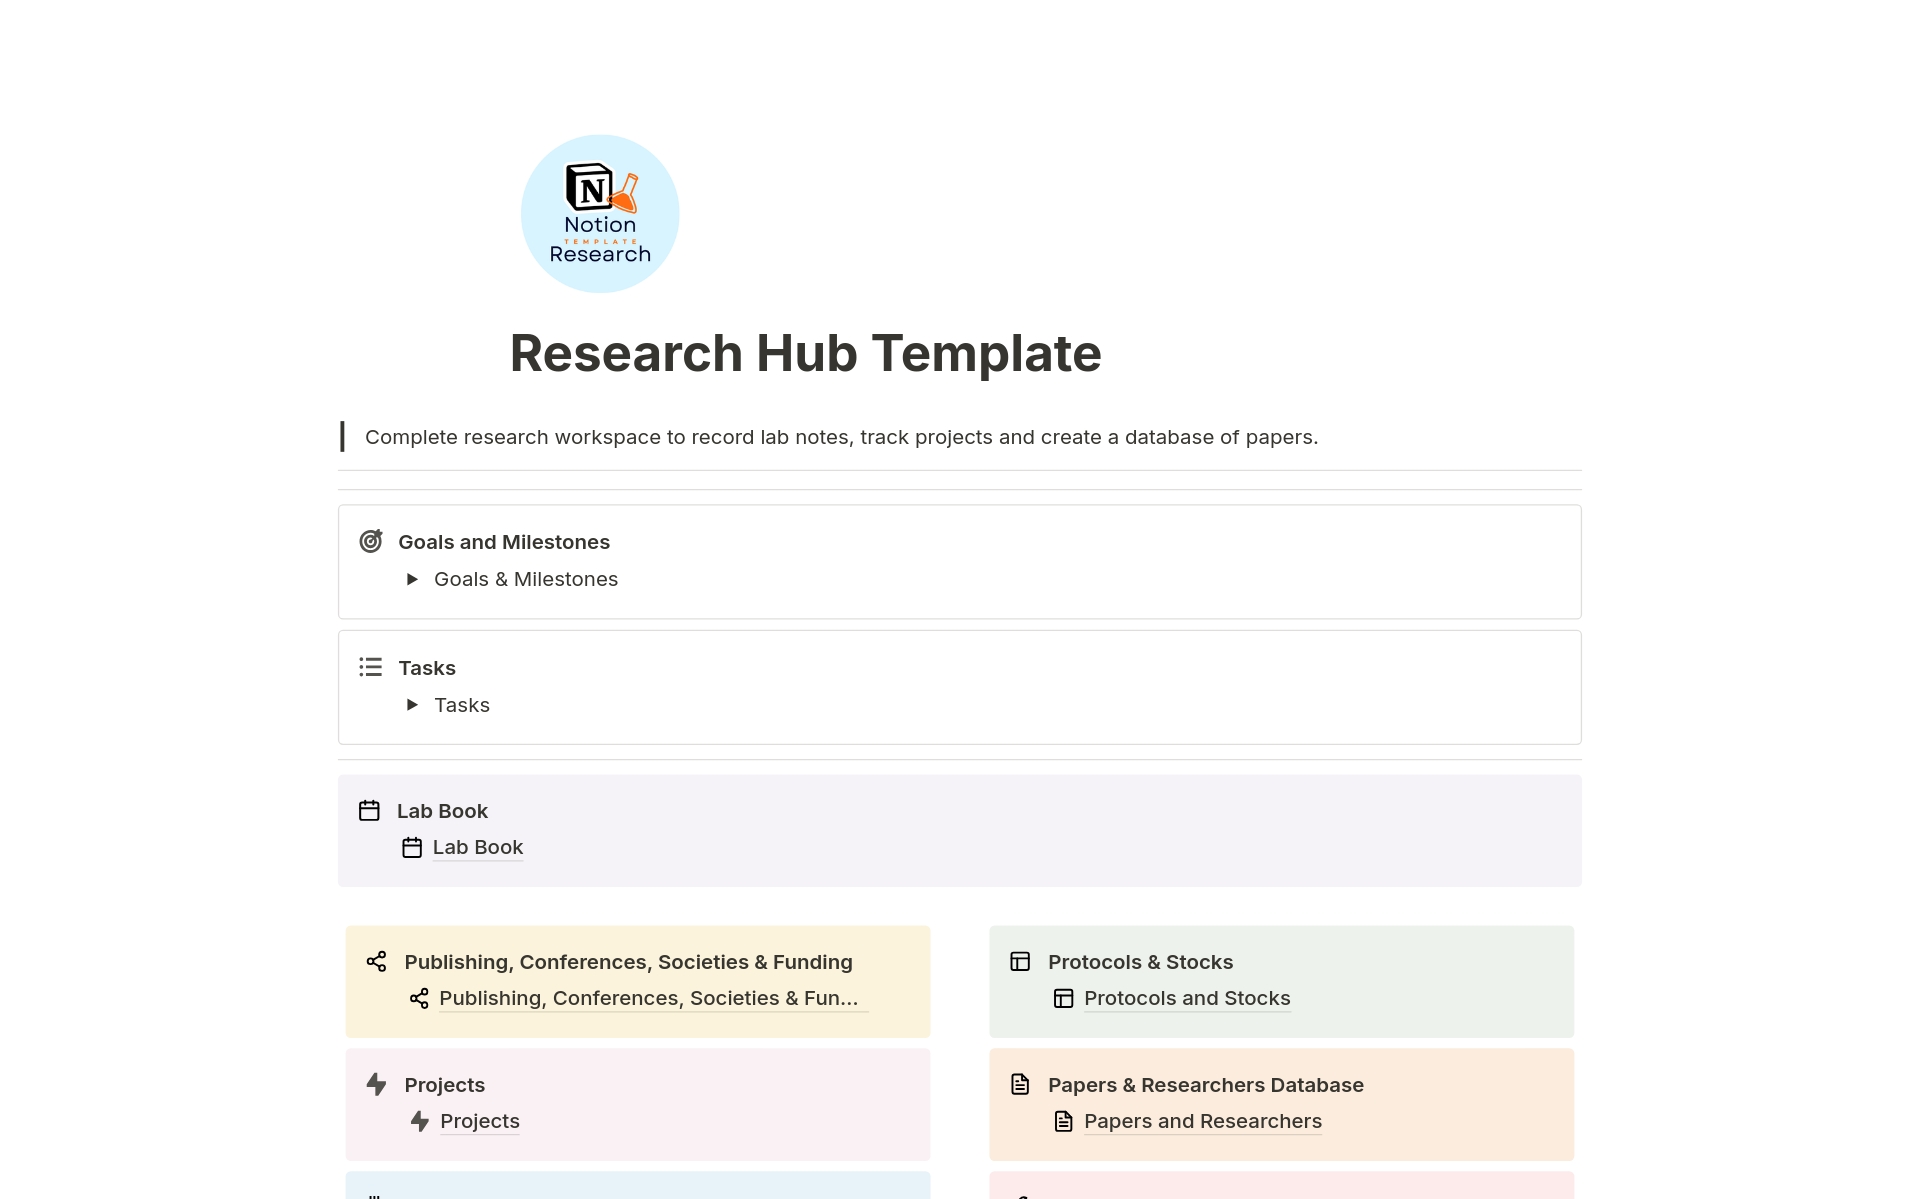The width and height of the screenshot is (1920, 1199).
Task: Open the Projects page link
Action: point(480,1121)
